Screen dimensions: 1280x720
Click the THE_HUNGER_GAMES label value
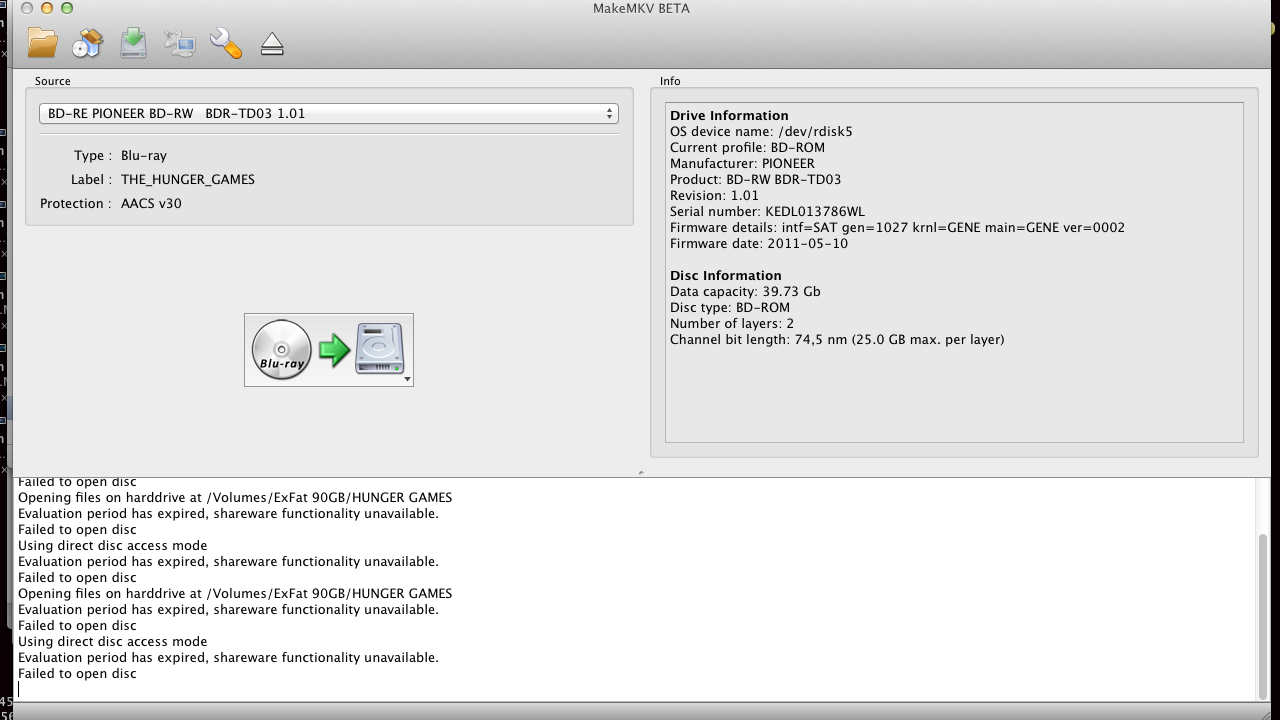point(188,180)
